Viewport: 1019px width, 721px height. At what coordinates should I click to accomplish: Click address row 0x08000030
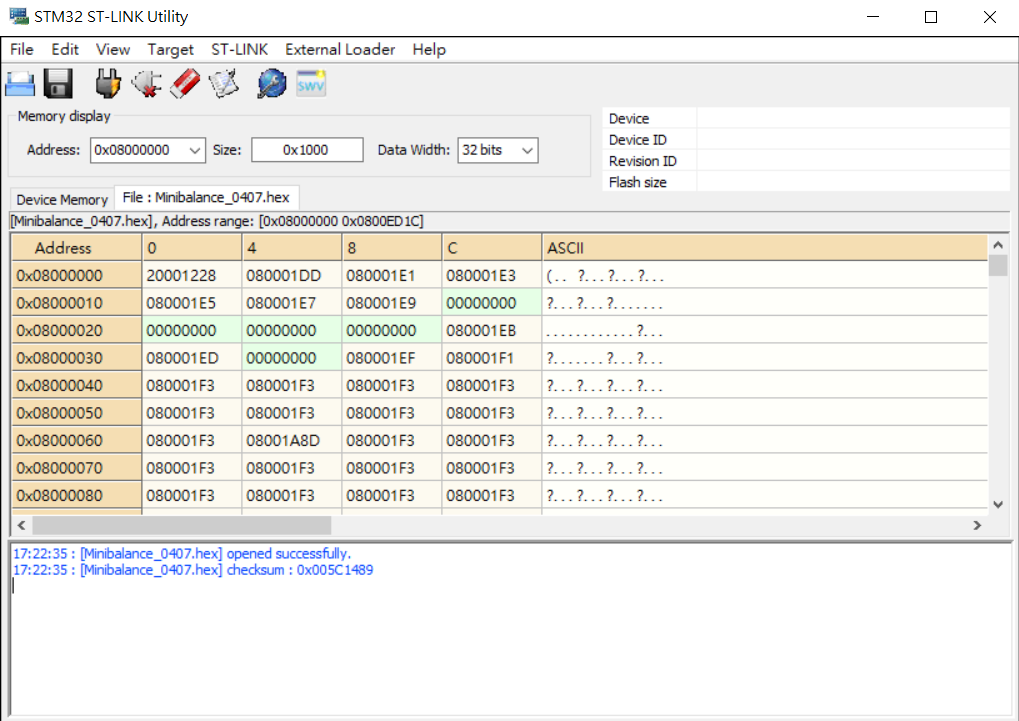point(77,358)
